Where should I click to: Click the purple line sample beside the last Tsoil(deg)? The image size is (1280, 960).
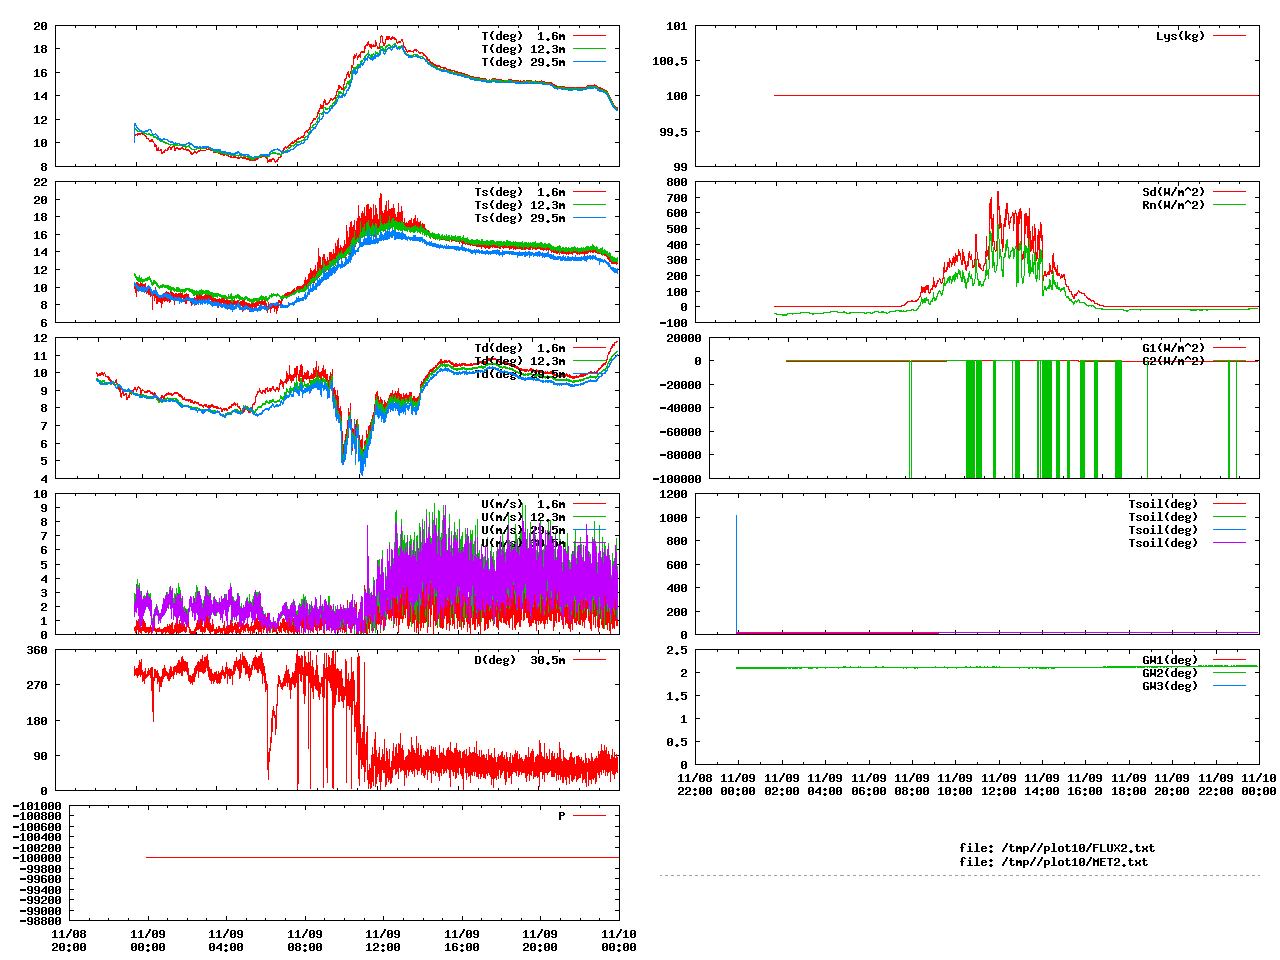(x=1230, y=543)
